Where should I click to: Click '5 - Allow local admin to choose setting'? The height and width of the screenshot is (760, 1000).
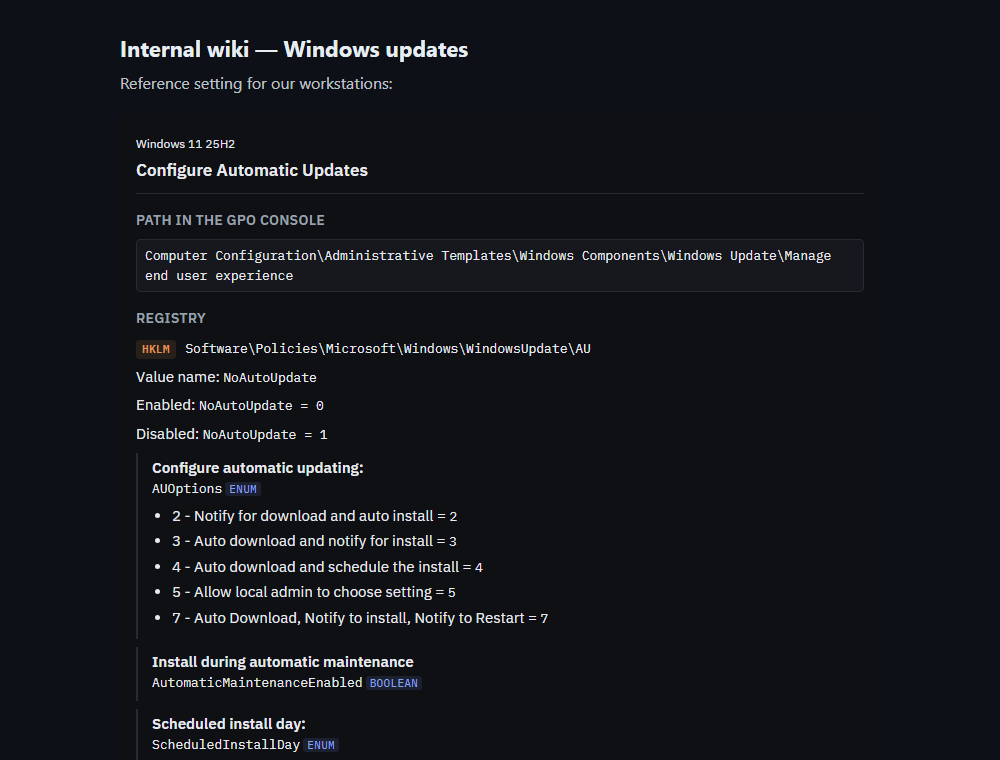click(314, 592)
